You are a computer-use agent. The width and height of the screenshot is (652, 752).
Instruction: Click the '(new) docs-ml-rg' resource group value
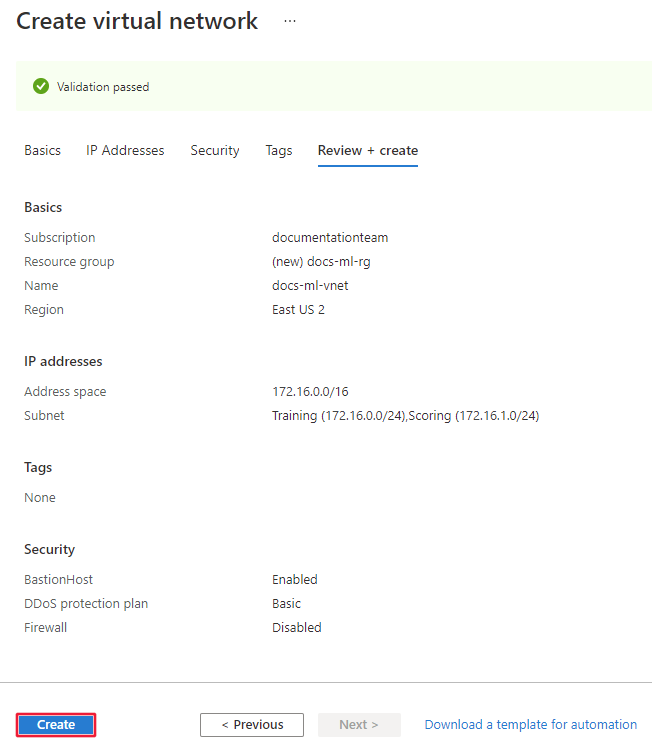click(x=321, y=262)
